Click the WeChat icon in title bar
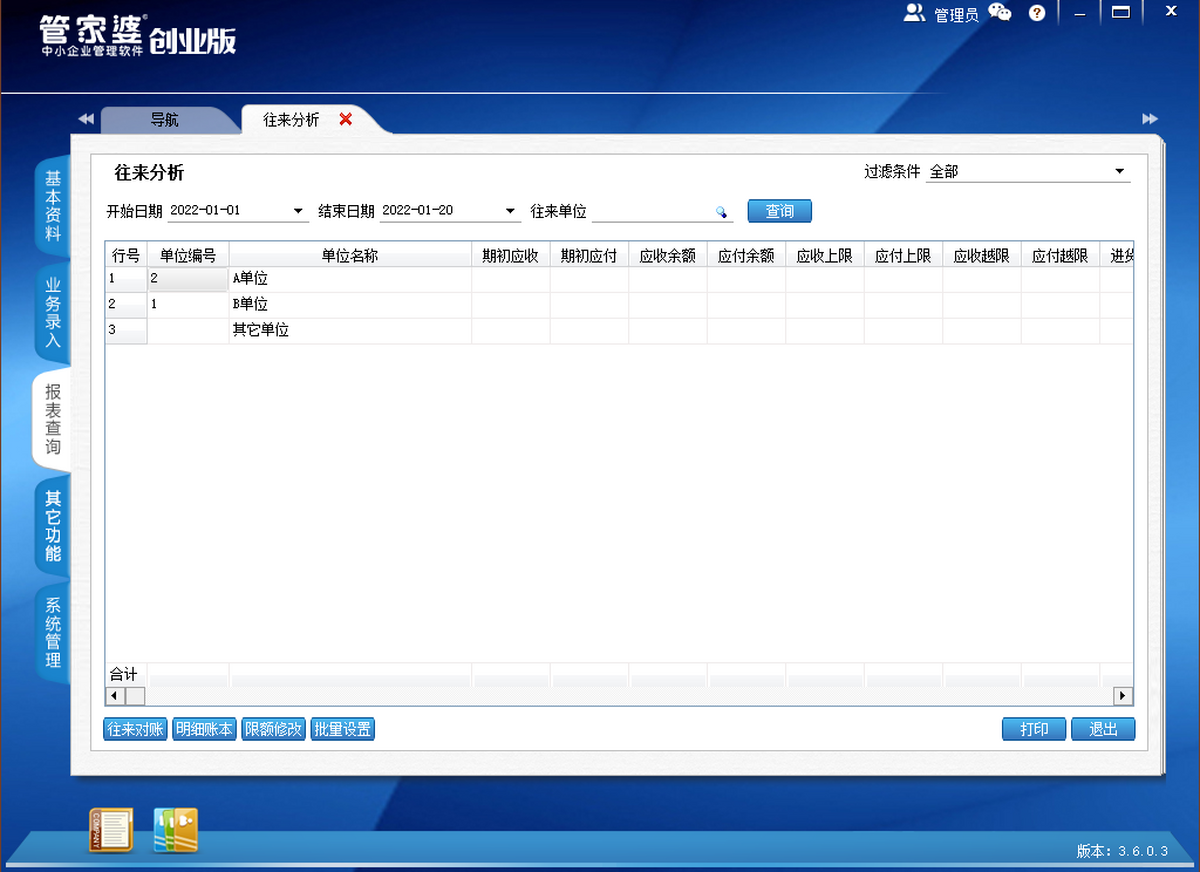This screenshot has width=1200, height=872. [x=999, y=13]
